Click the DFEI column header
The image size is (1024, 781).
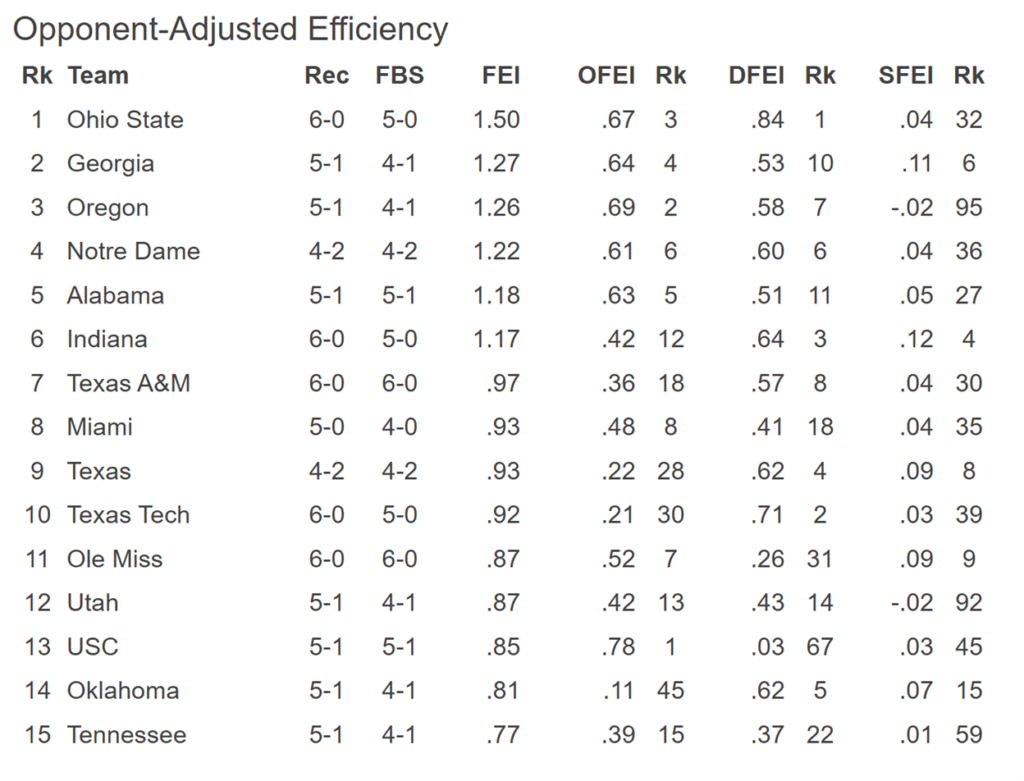[x=756, y=75]
